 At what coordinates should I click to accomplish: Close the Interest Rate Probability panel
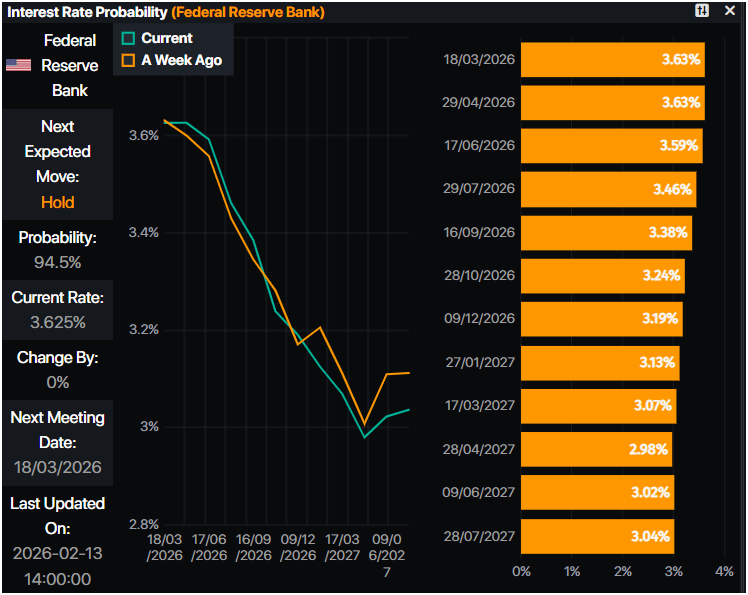[x=730, y=11]
